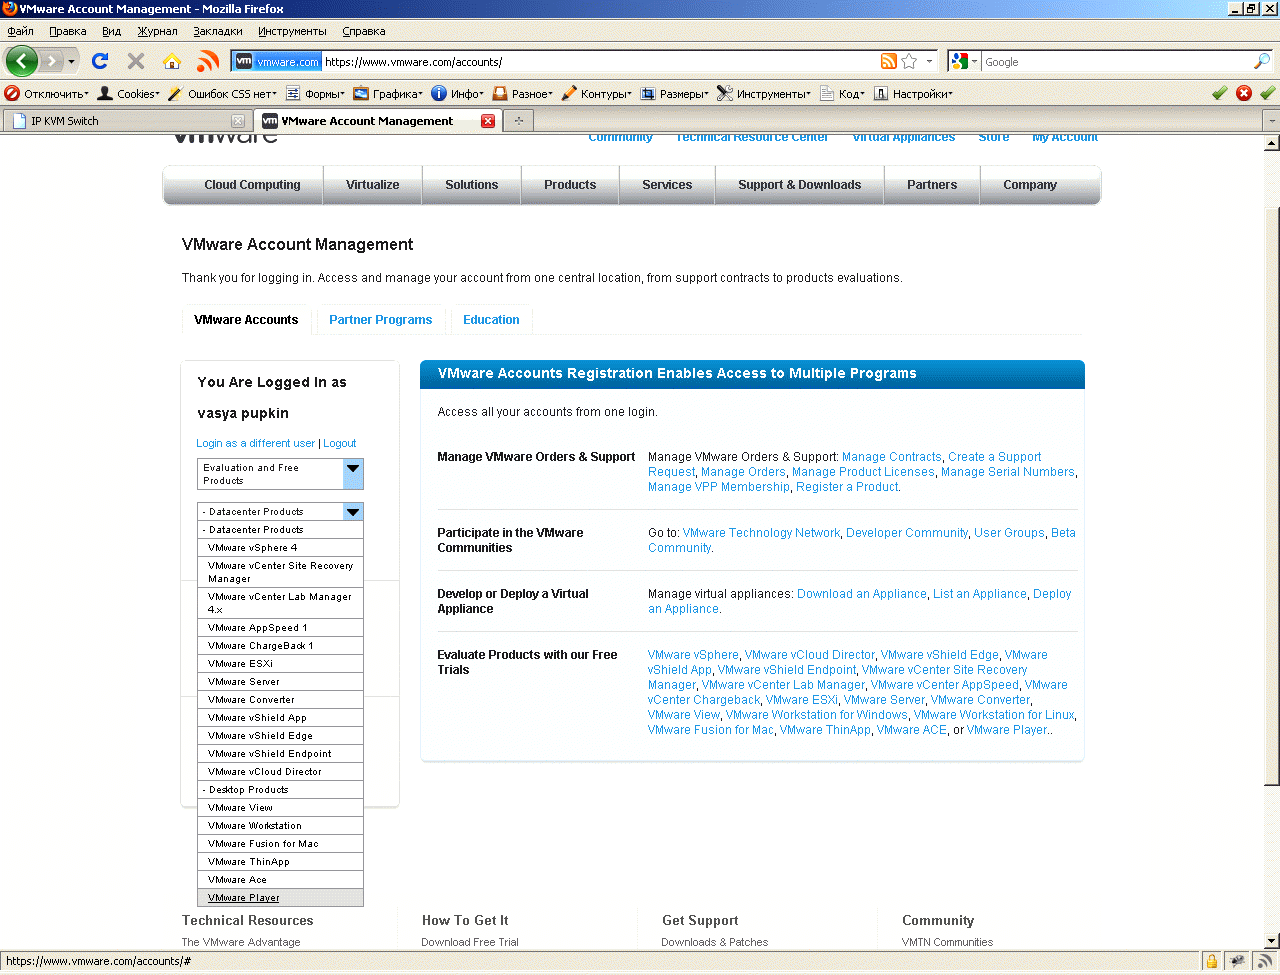
Task: Click the orange RSS feed toolbar icon
Action: pyautogui.click(x=208, y=61)
